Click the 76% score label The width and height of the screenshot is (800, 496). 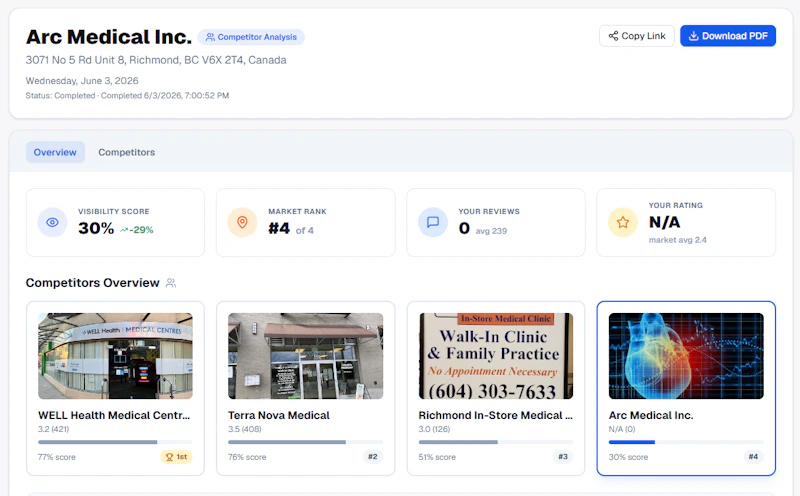247,457
